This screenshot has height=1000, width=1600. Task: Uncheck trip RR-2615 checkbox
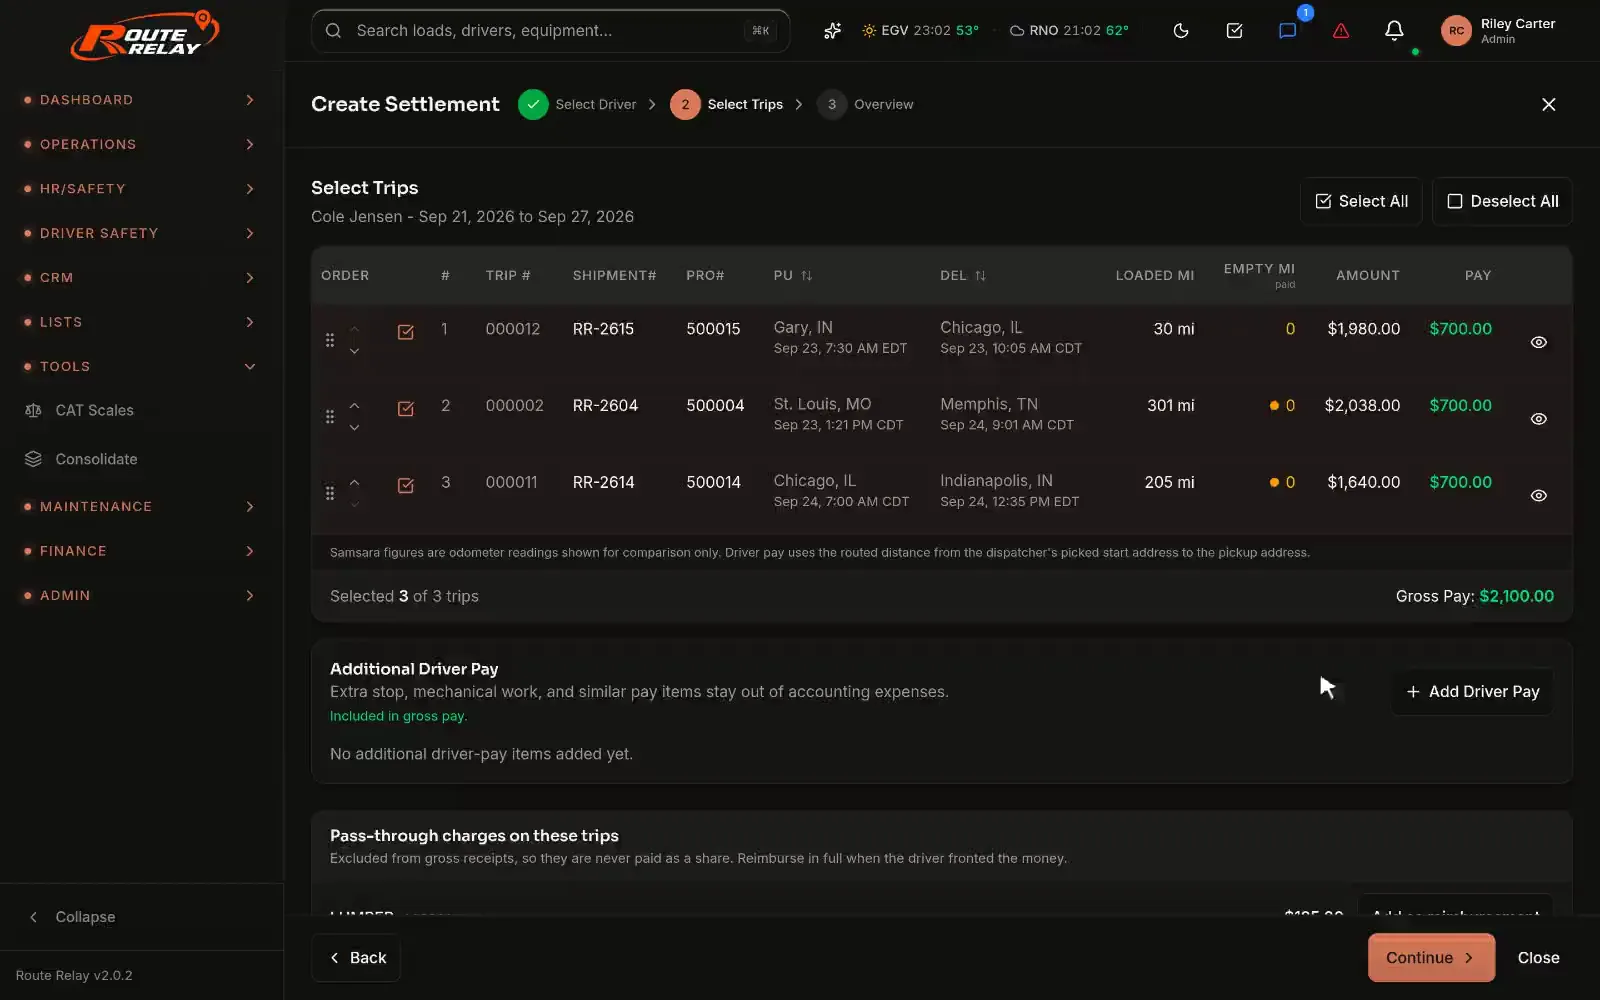[x=406, y=332]
